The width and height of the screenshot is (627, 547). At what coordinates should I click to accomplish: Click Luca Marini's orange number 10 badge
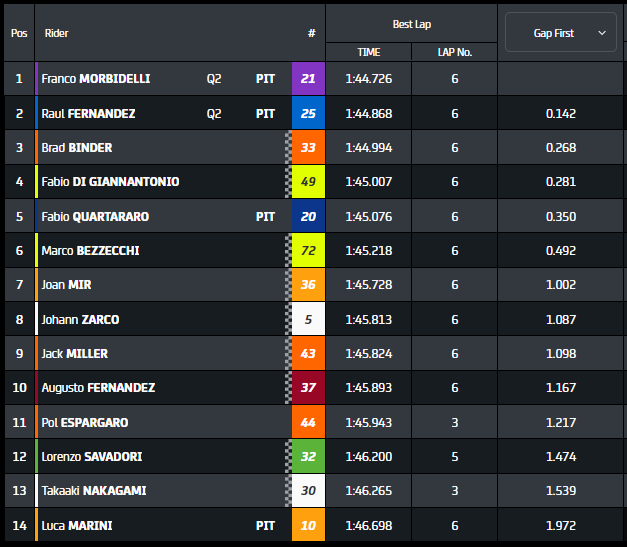point(308,525)
